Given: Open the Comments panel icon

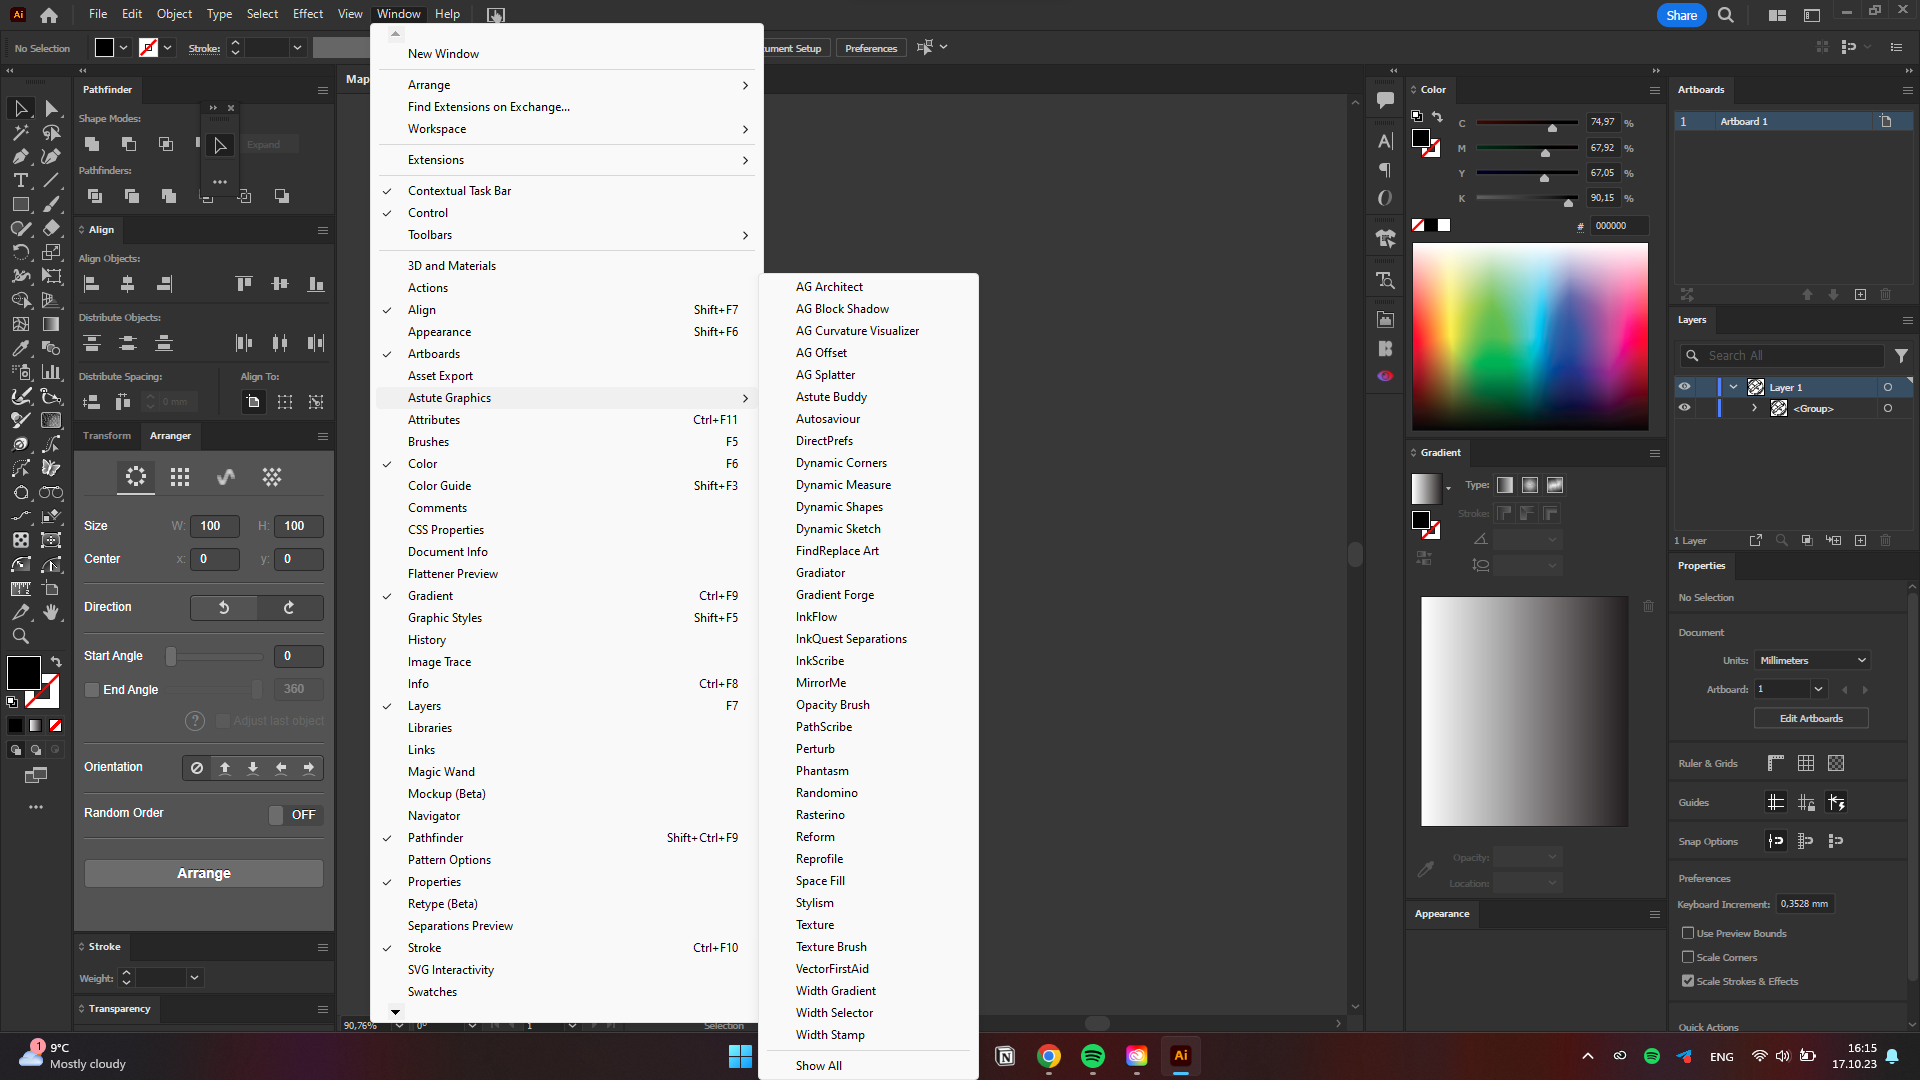Looking at the screenshot, I should coord(1385,100).
